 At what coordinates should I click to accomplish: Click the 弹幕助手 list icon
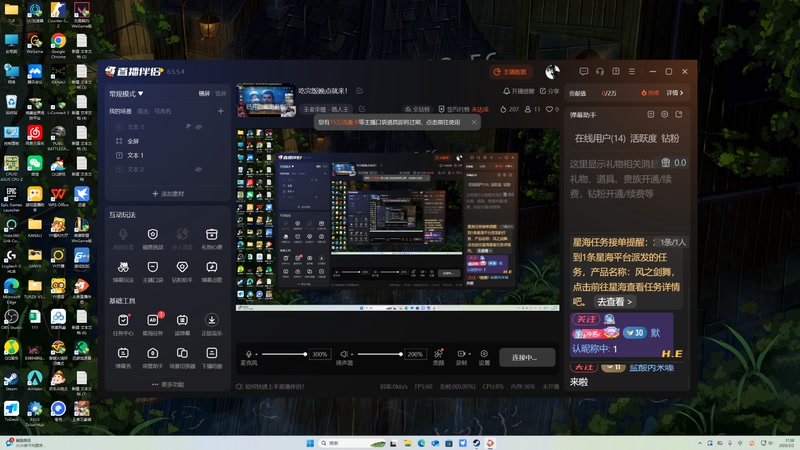pyautogui.click(x=651, y=115)
